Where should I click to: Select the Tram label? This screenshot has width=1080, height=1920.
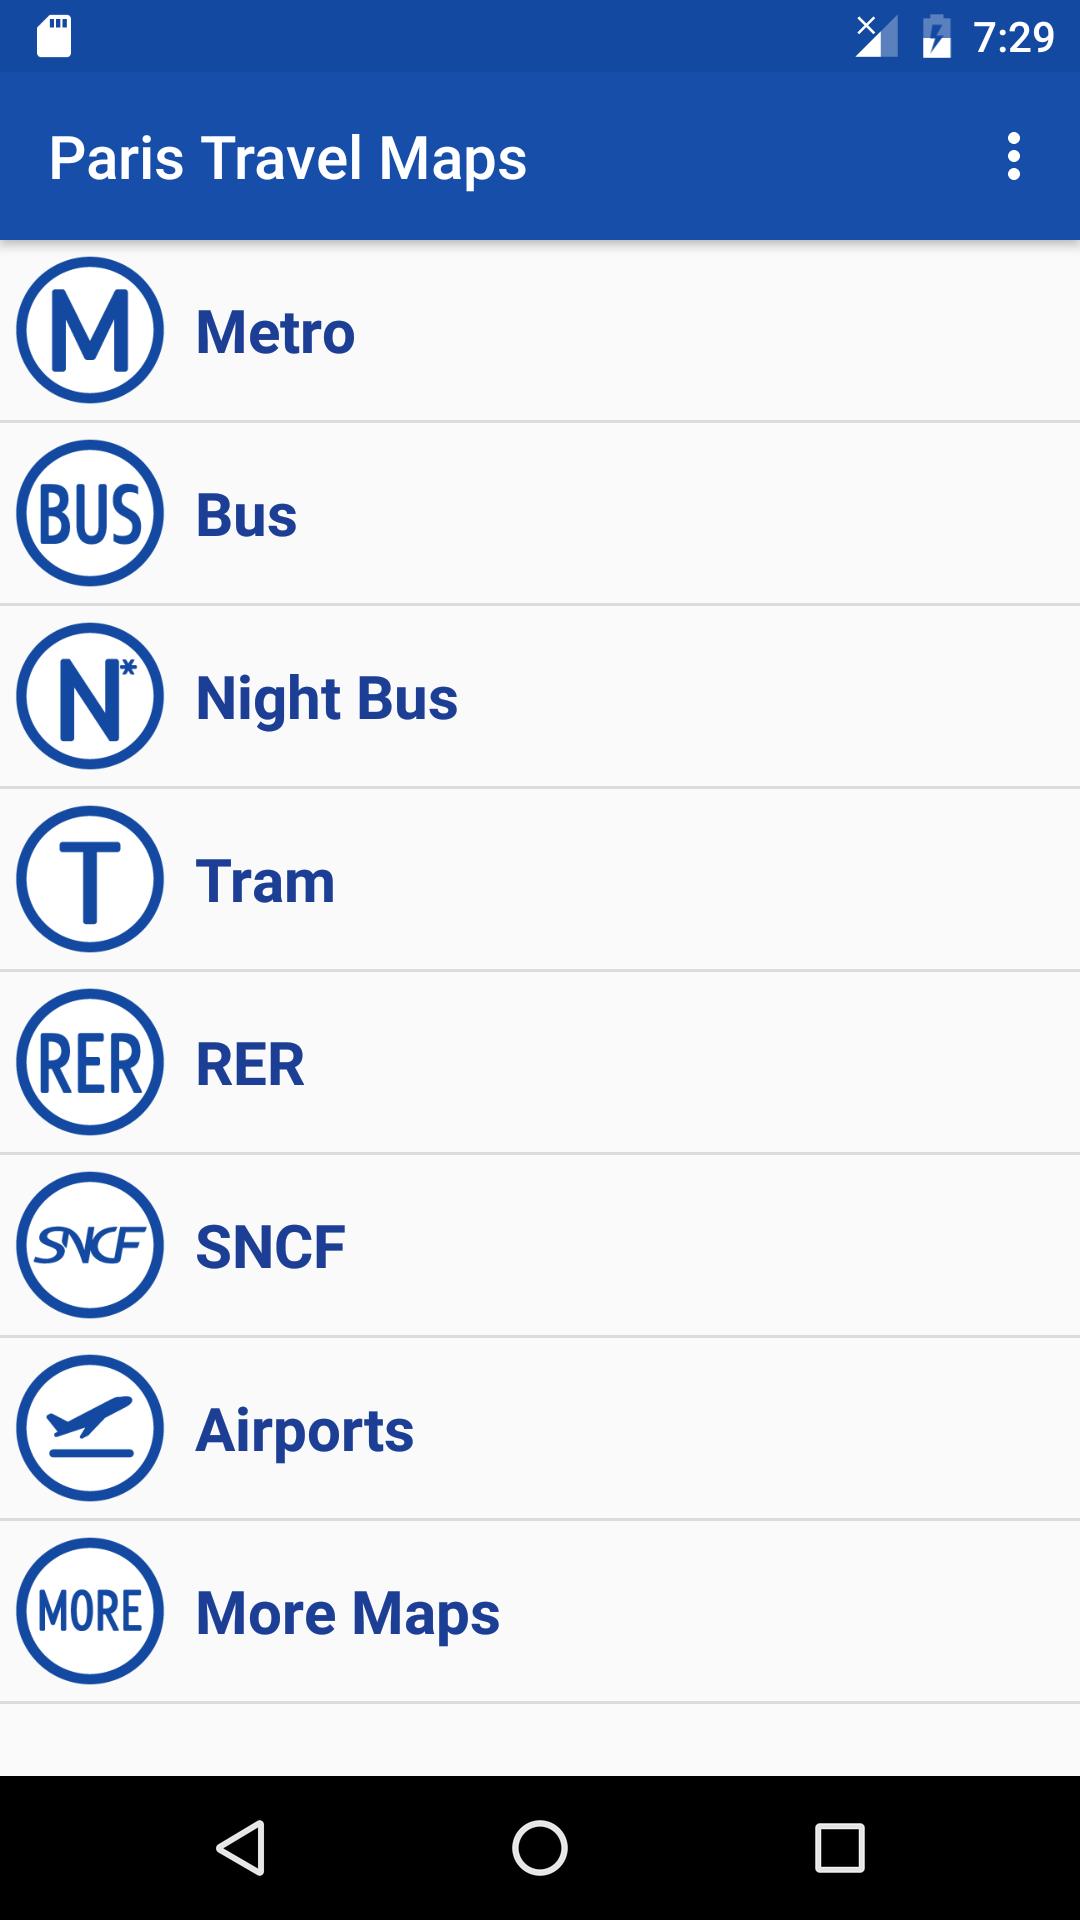pyautogui.click(x=265, y=881)
